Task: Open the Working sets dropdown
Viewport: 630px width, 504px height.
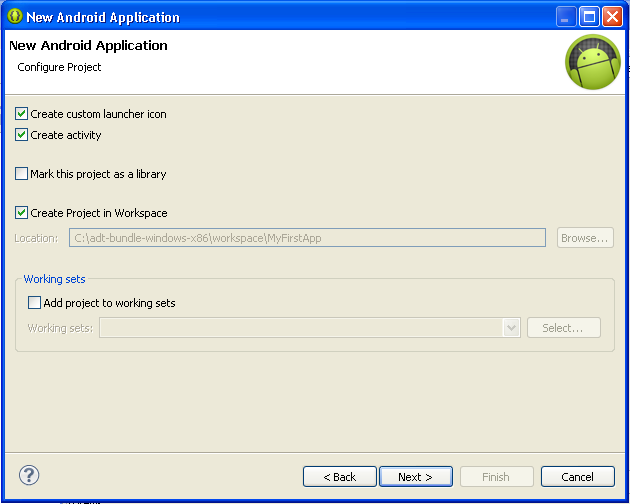Action: pyautogui.click(x=511, y=328)
